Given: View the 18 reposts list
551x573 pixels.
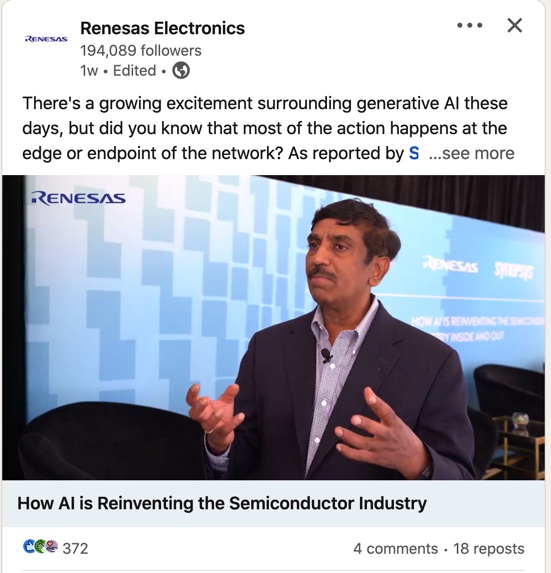Looking at the screenshot, I should click(x=489, y=549).
